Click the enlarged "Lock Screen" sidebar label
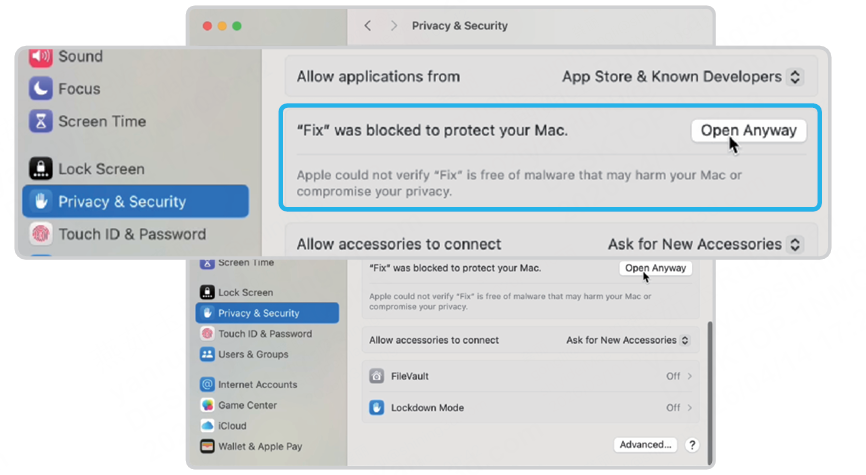This screenshot has height=475, width=866. [102, 168]
